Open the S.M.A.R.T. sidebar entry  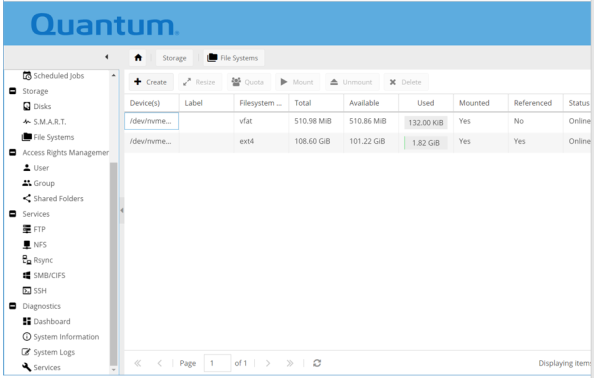(44, 122)
